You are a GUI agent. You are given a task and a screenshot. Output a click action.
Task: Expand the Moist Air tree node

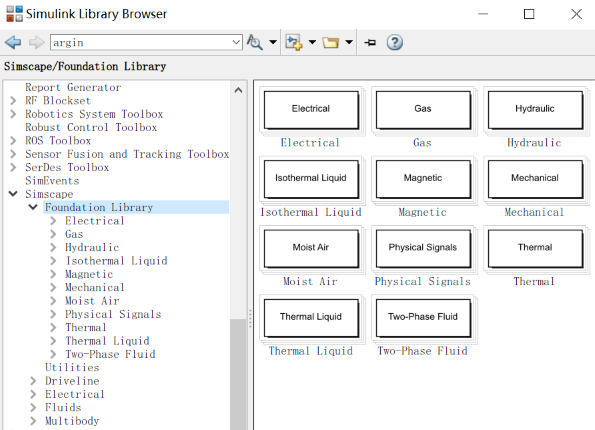(53, 301)
